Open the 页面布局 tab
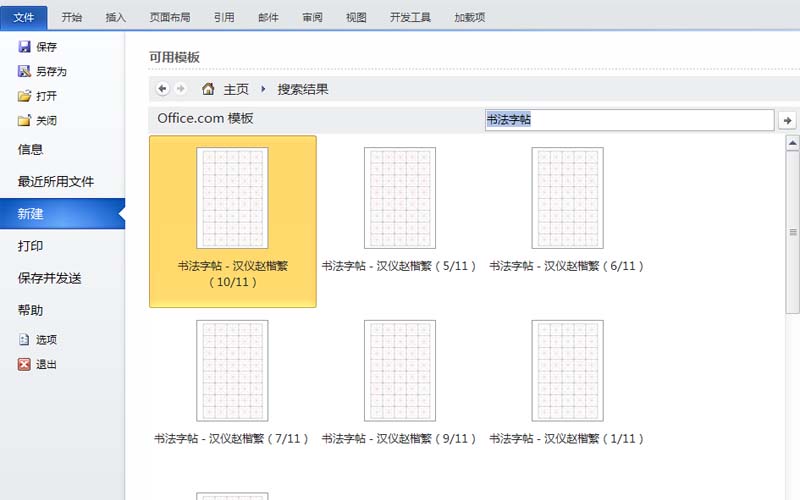Viewport: 800px width, 500px height. point(170,17)
